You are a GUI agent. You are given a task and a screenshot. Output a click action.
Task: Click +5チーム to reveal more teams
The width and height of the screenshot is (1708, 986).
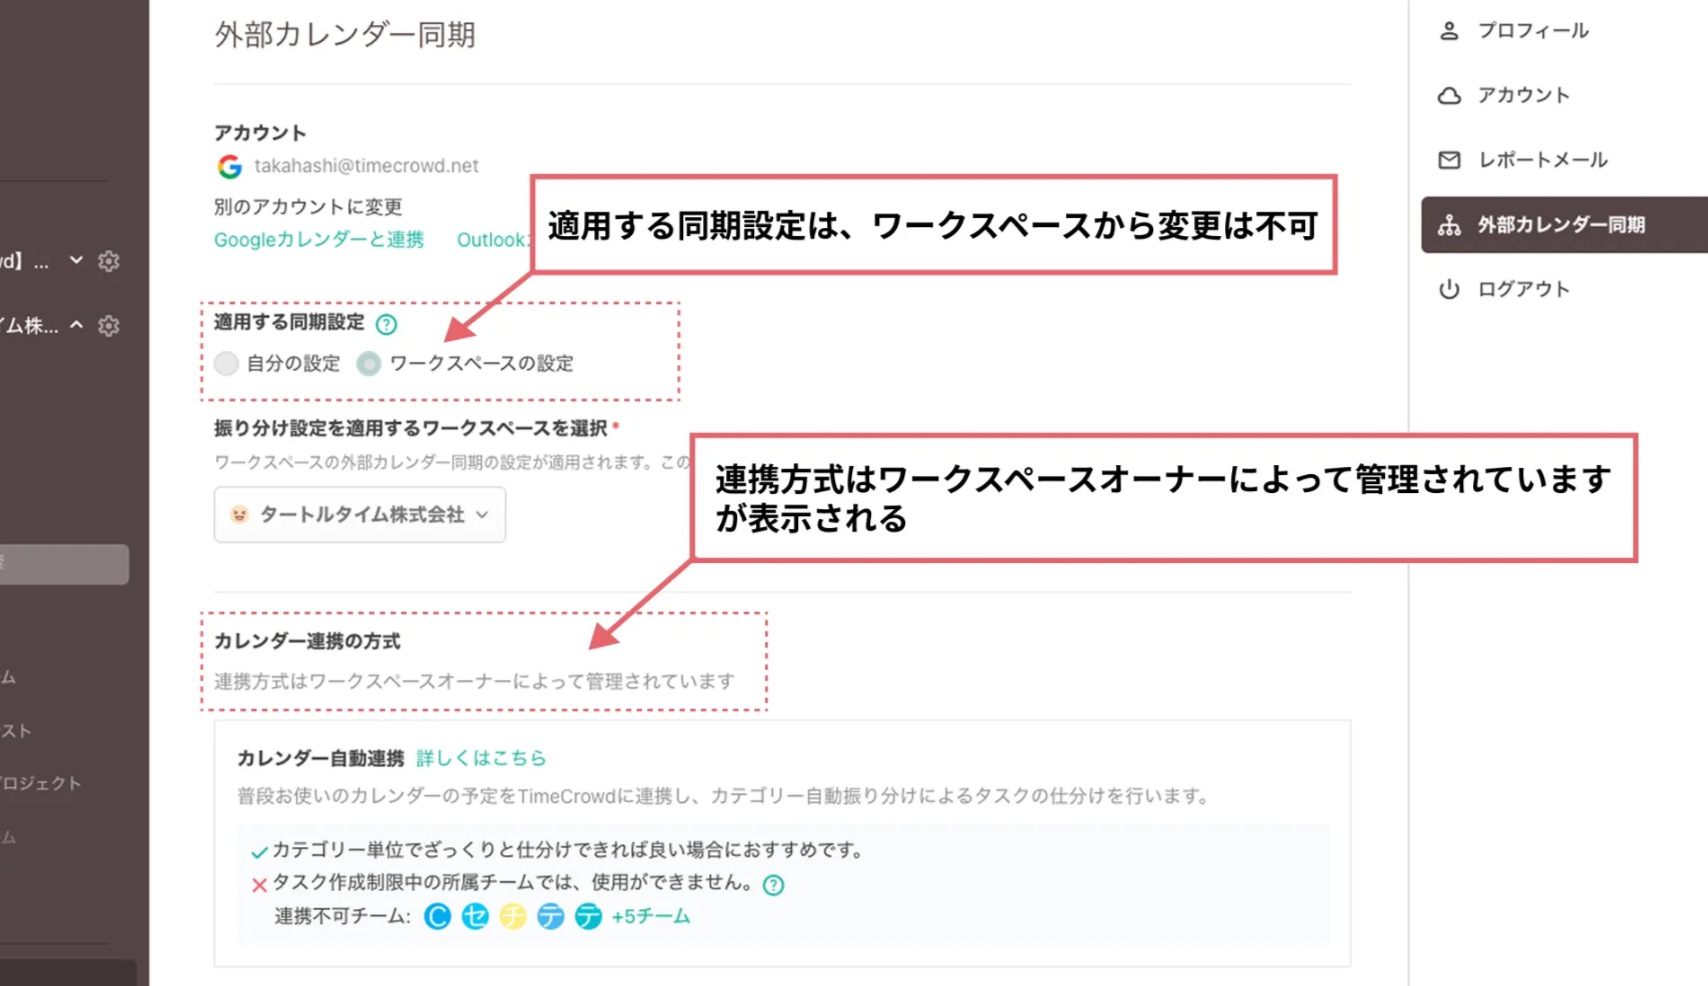[651, 916]
